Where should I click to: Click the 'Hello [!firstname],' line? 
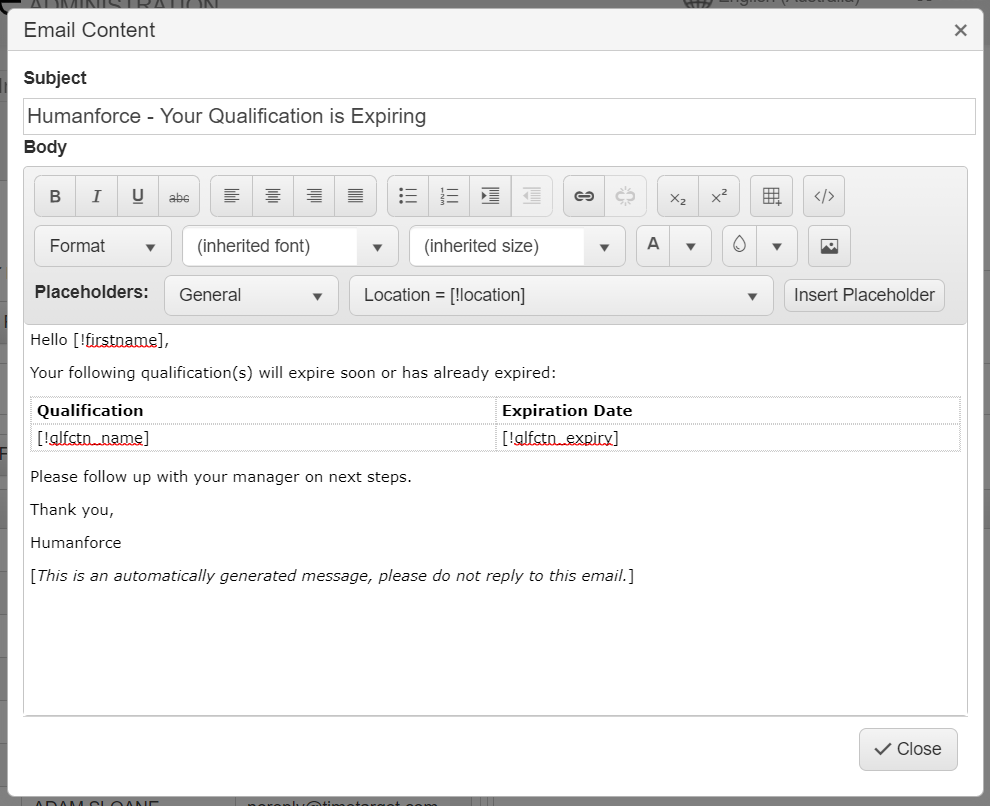(100, 340)
